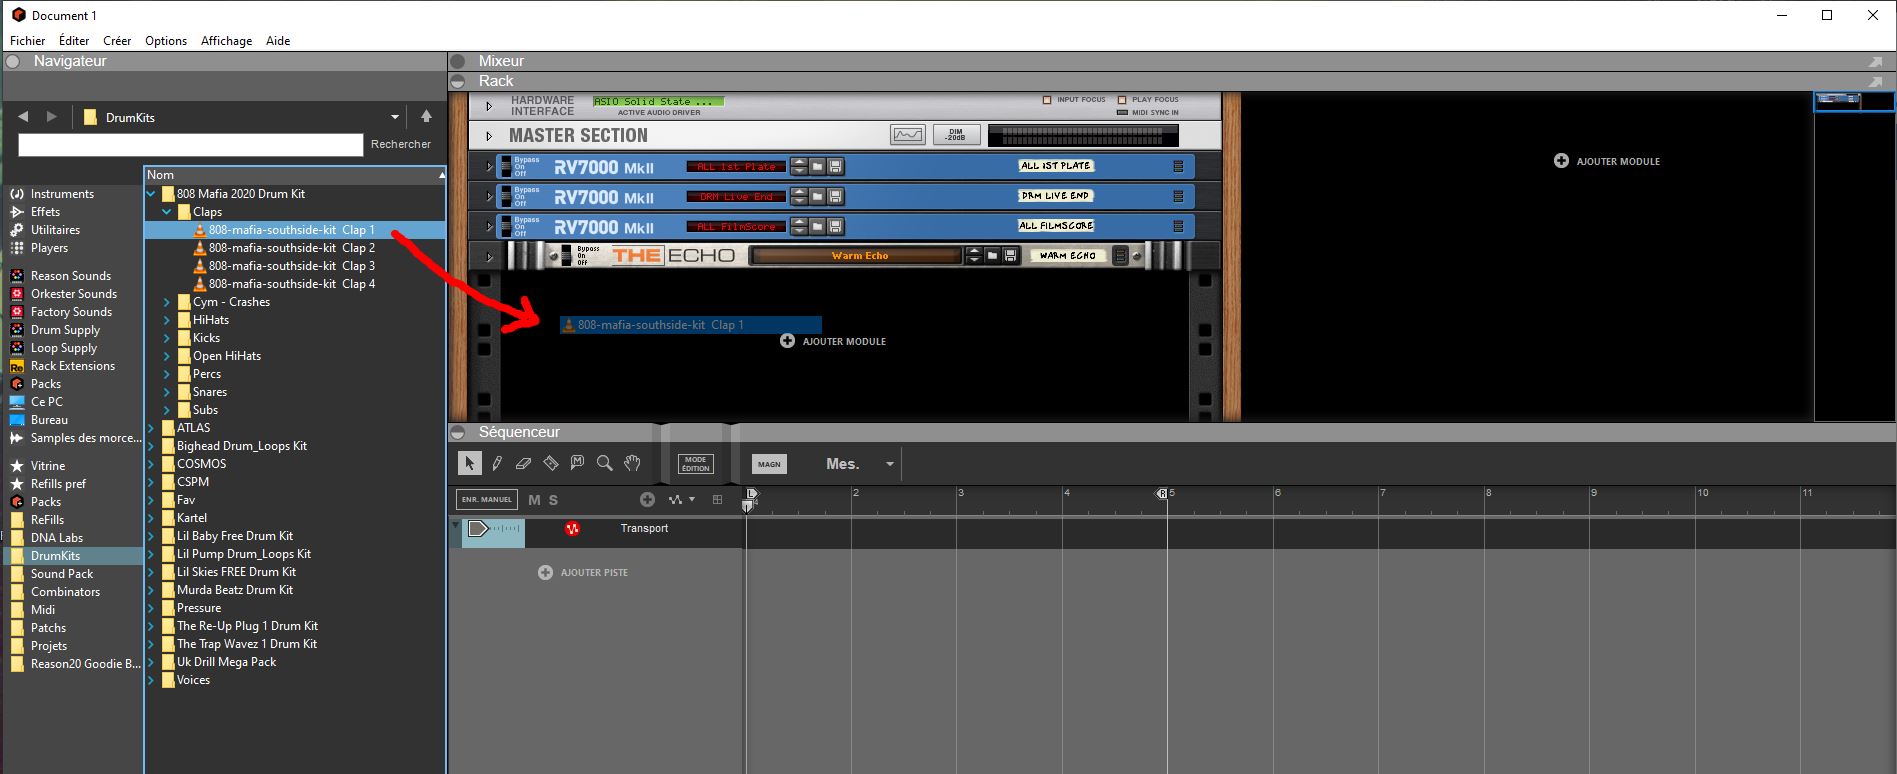Open the Éditer menu

[x=74, y=41]
